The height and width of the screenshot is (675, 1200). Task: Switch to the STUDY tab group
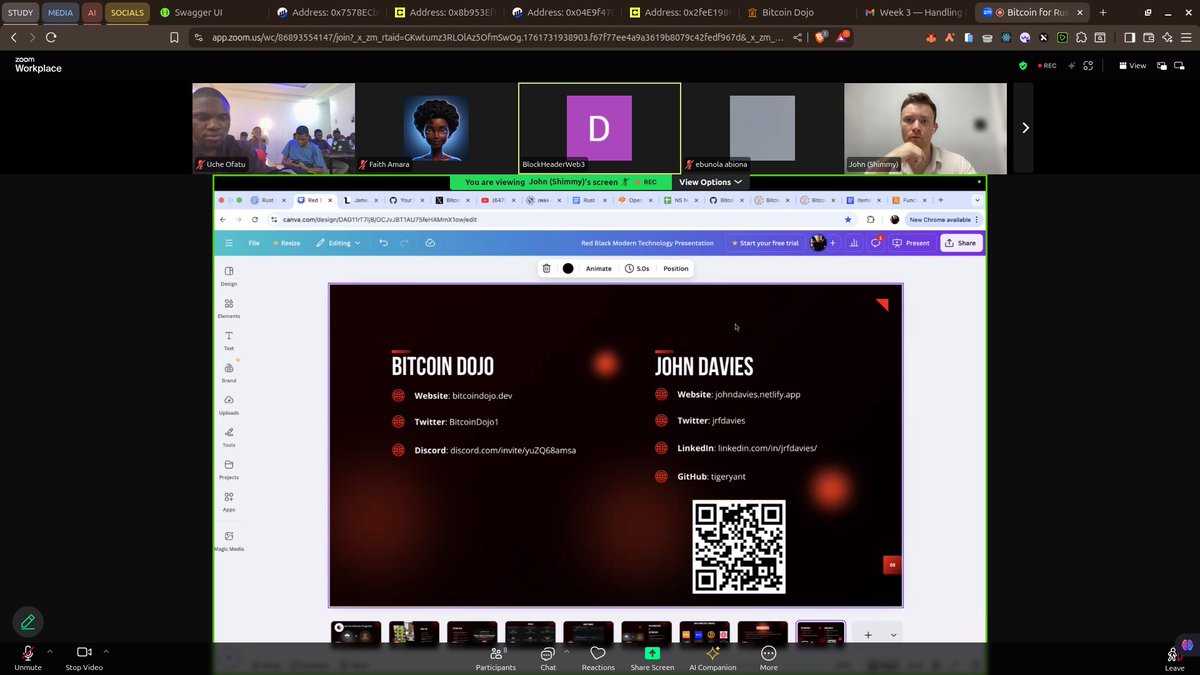[21, 13]
